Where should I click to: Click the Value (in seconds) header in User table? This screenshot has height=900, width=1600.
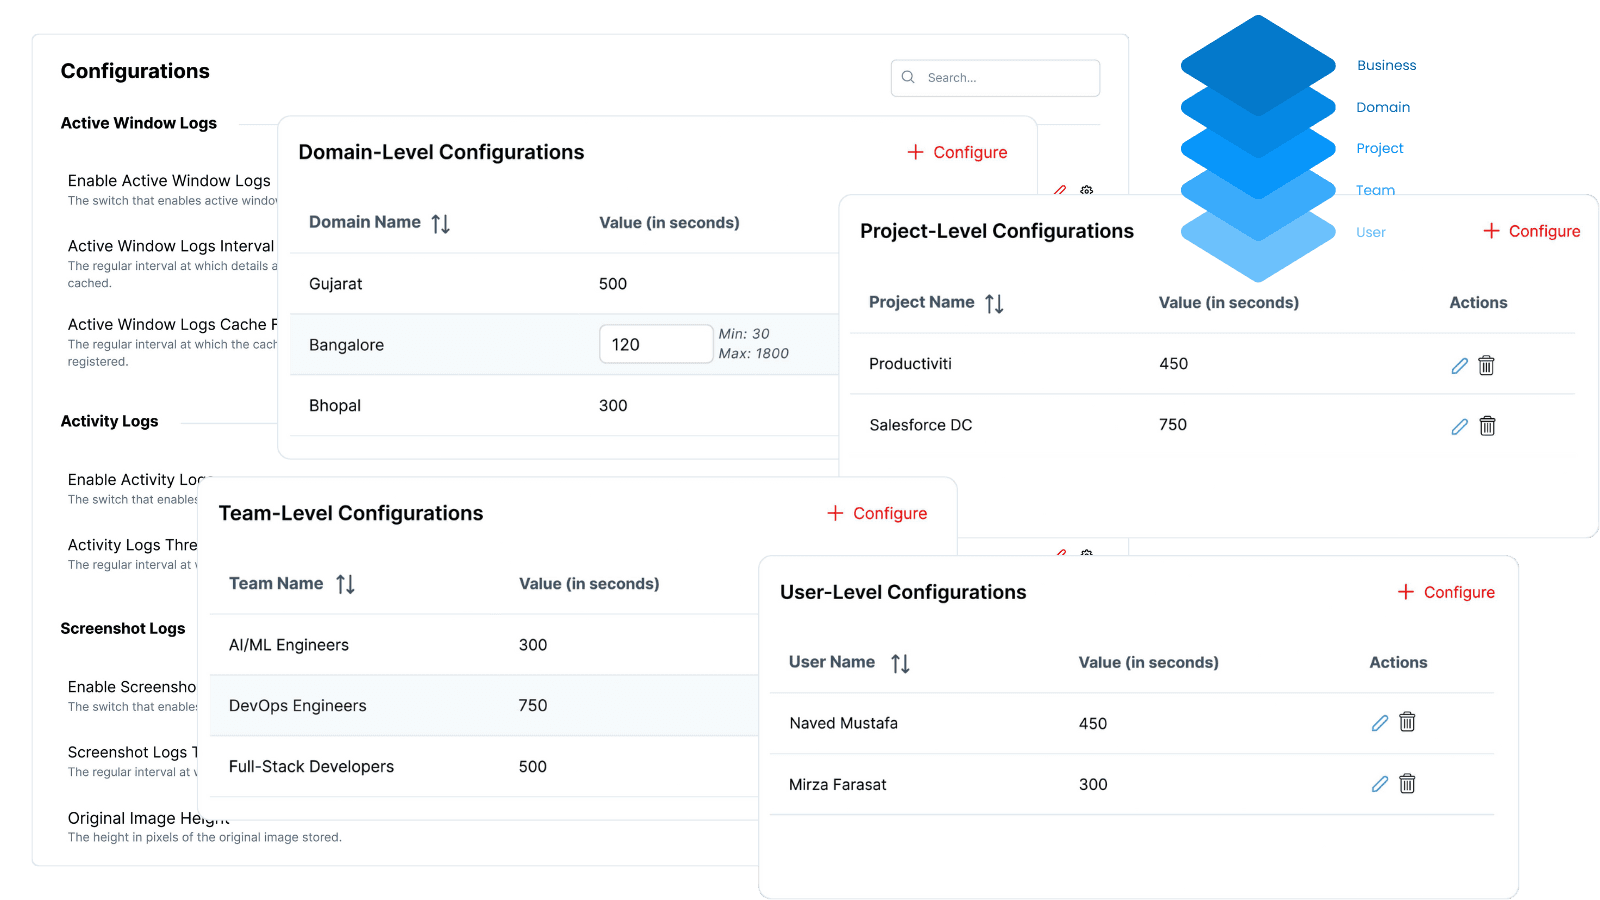click(1149, 663)
